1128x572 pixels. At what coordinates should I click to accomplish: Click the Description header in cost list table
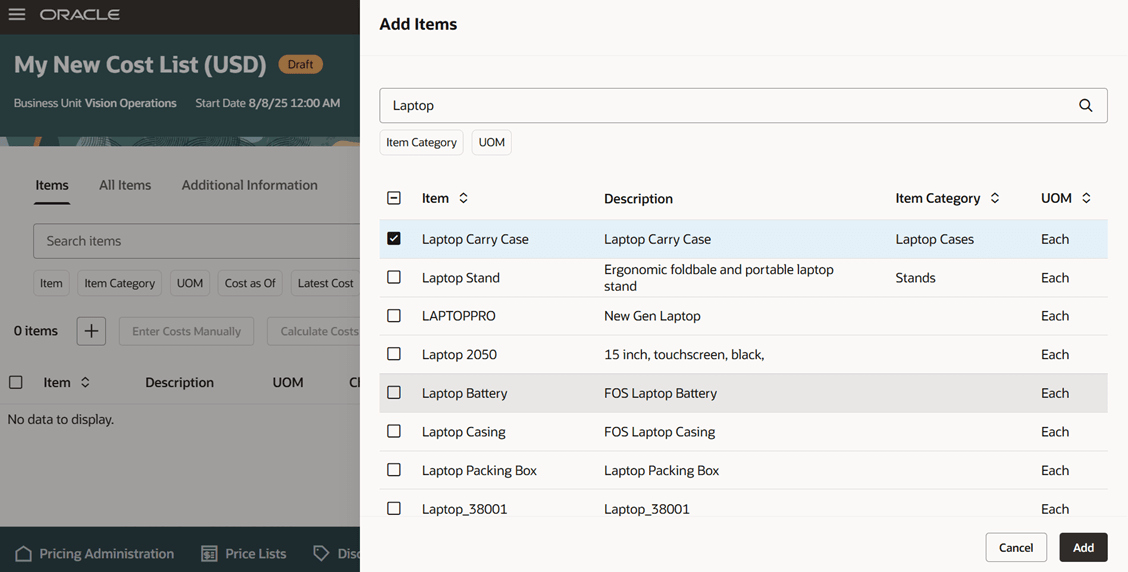coord(179,383)
